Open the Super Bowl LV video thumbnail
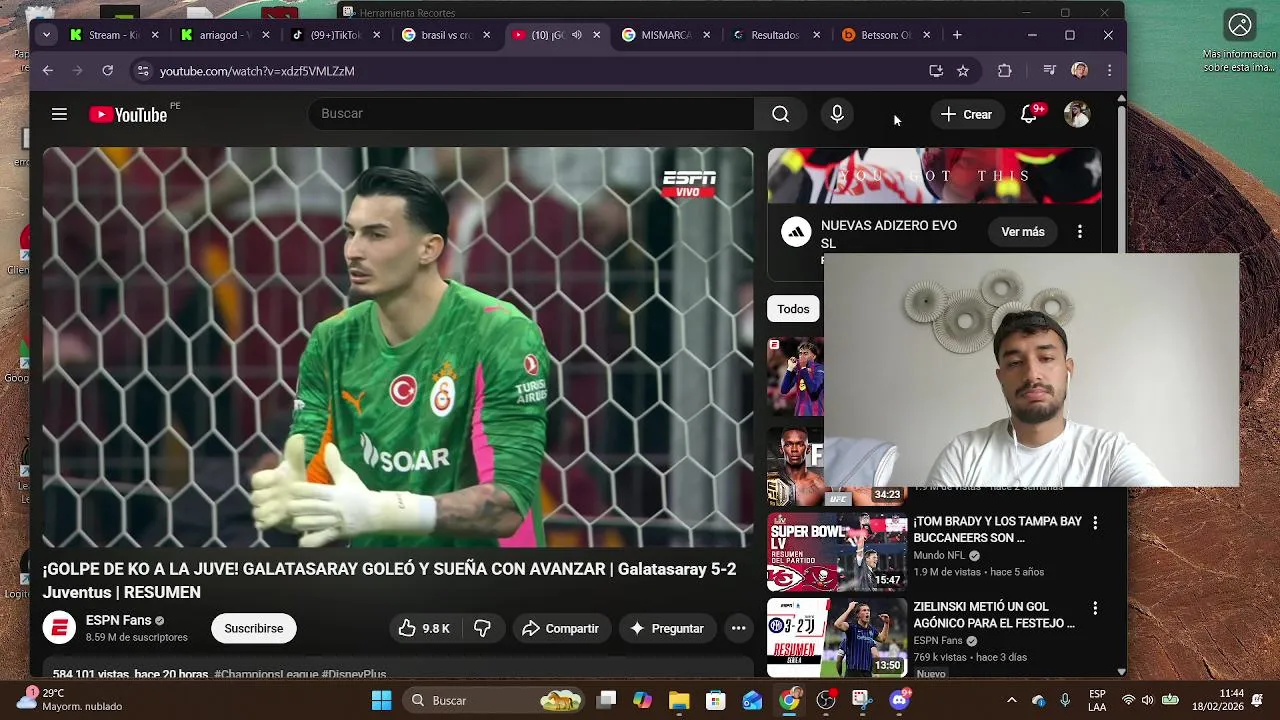Image resolution: width=1280 pixels, height=720 pixels. (837, 552)
